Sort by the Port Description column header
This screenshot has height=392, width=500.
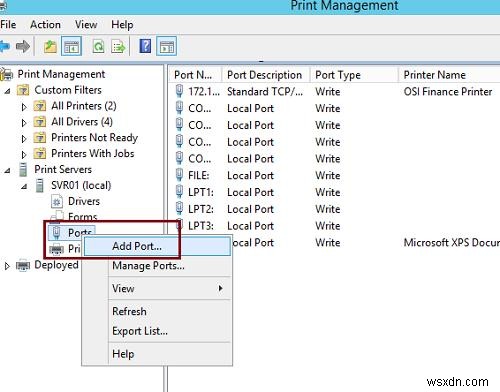266,75
